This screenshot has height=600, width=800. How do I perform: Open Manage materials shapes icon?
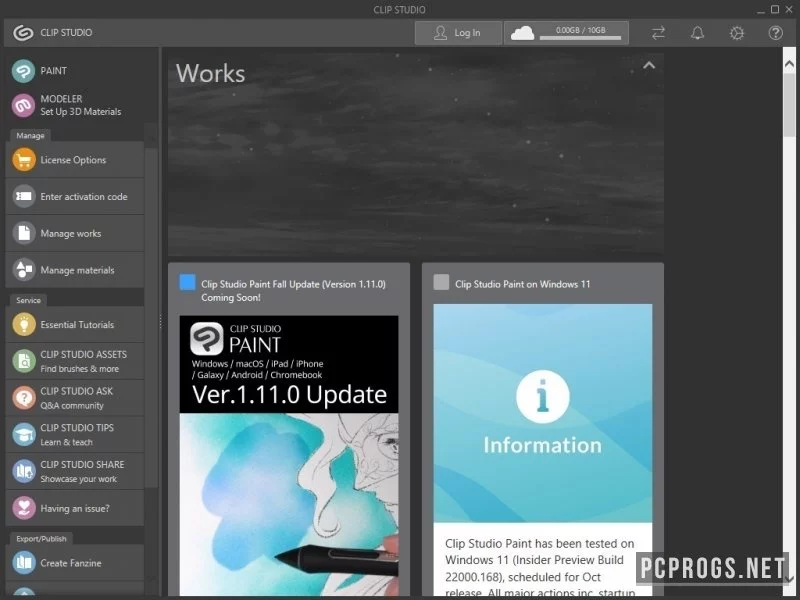pyautogui.click(x=23, y=270)
